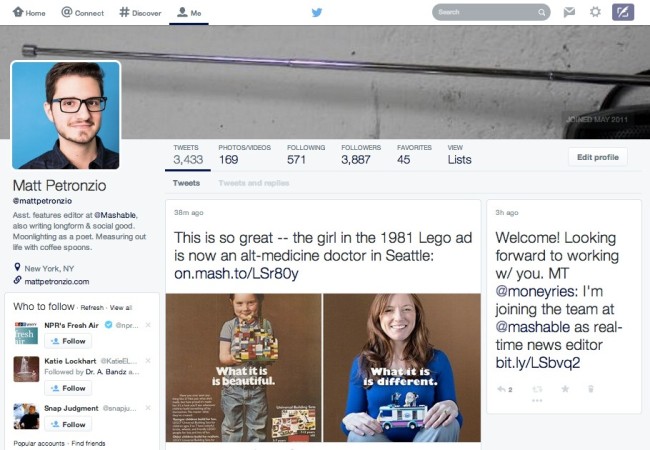This screenshot has width=650, height=450.
Task: Reply to the Welcome tweet
Action: [502, 389]
